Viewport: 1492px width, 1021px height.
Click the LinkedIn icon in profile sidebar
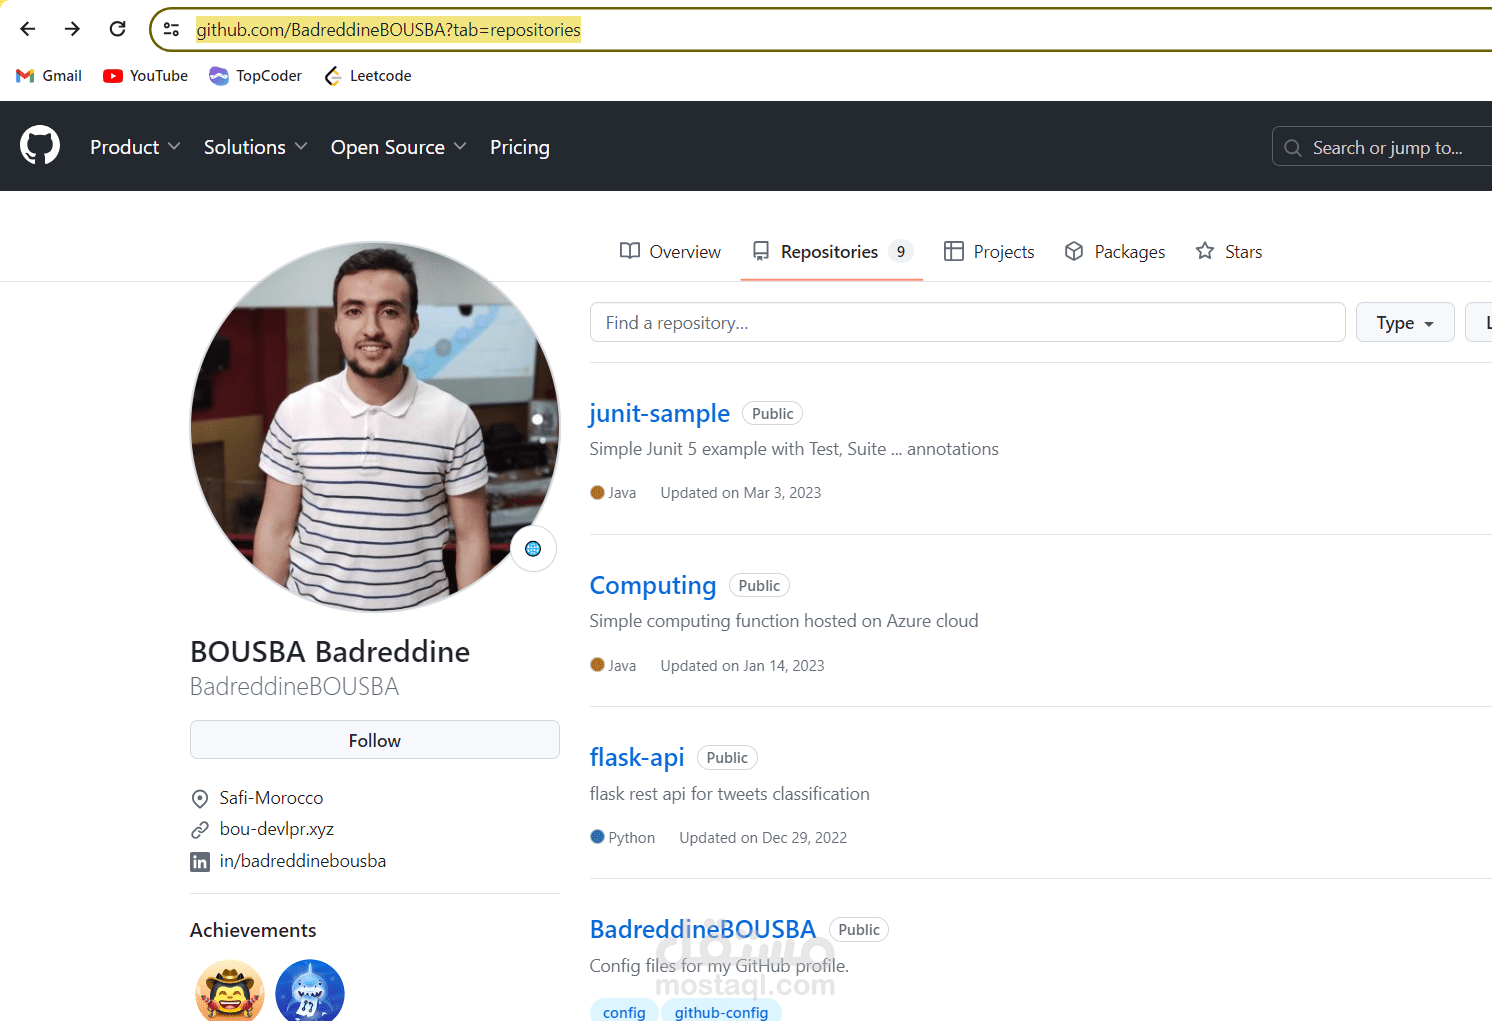[200, 862]
